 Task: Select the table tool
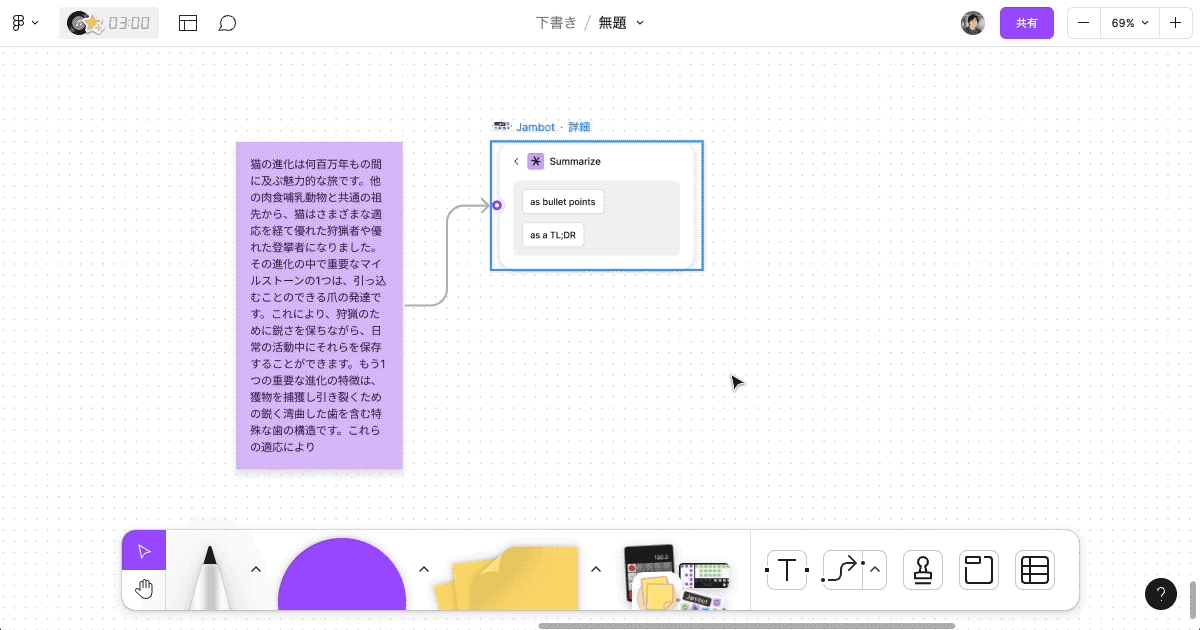pyautogui.click(x=1034, y=570)
